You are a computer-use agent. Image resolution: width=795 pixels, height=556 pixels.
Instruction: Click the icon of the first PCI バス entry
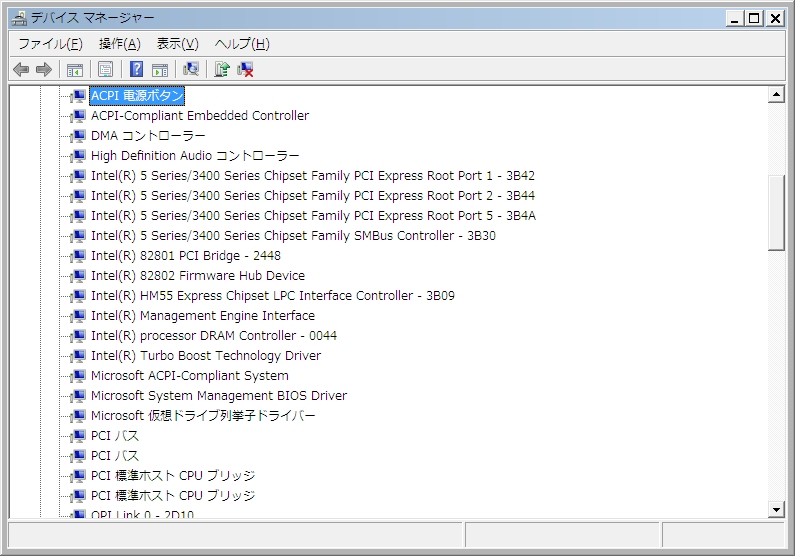(79, 436)
